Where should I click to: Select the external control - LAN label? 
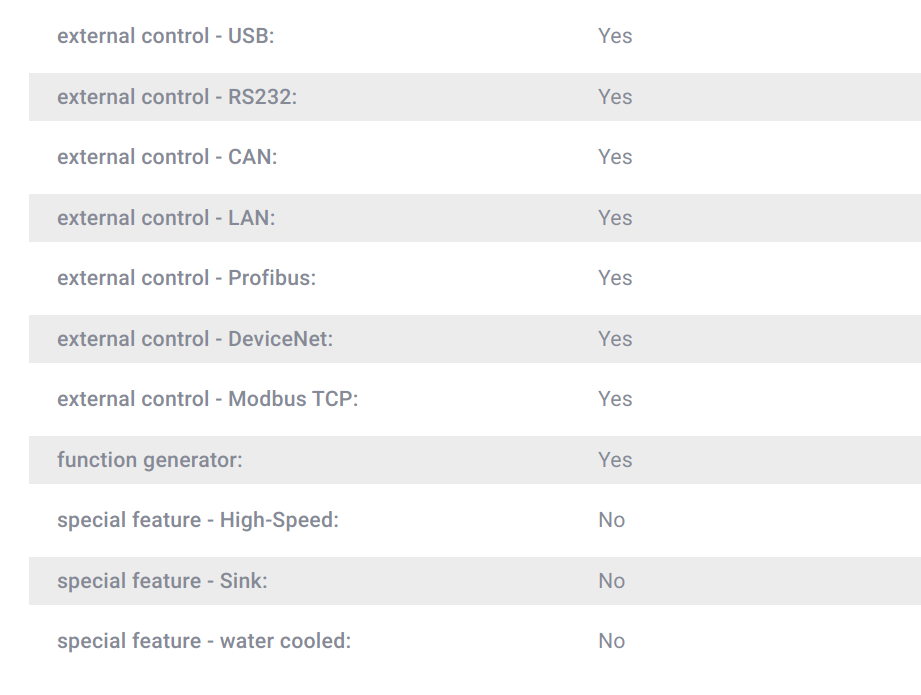[x=166, y=218]
